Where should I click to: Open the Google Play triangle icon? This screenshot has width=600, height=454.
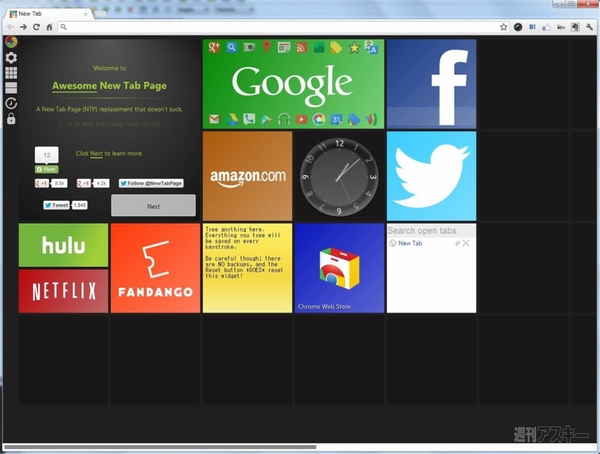point(266,120)
